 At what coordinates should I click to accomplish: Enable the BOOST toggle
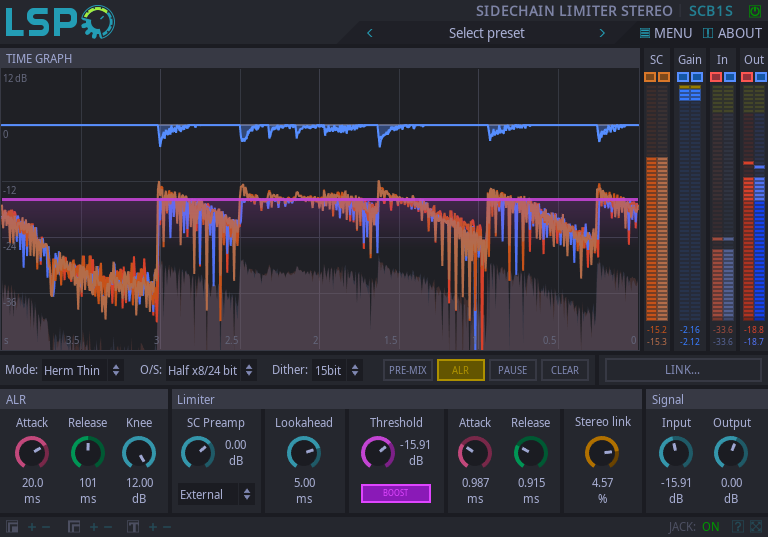[395, 493]
